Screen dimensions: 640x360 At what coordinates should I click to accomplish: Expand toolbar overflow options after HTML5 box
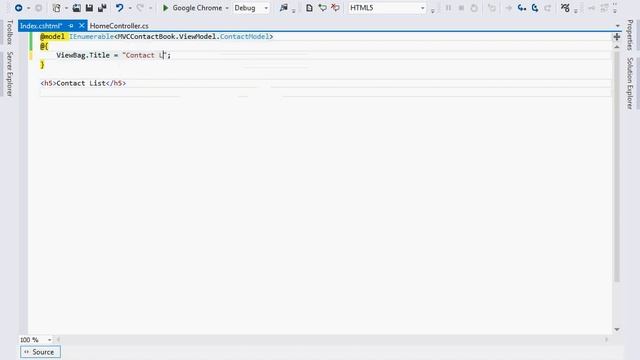click(433, 10)
